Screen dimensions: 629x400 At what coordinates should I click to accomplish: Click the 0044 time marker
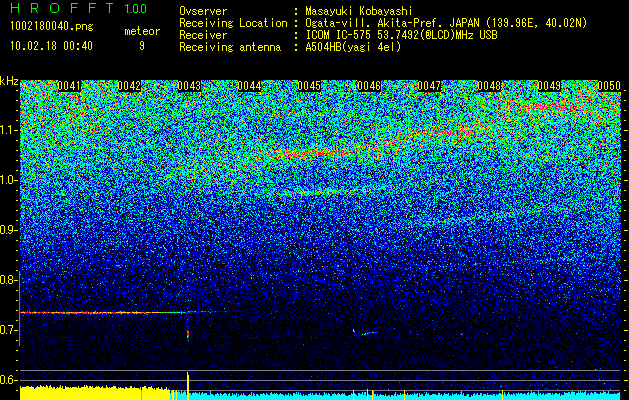(x=249, y=86)
